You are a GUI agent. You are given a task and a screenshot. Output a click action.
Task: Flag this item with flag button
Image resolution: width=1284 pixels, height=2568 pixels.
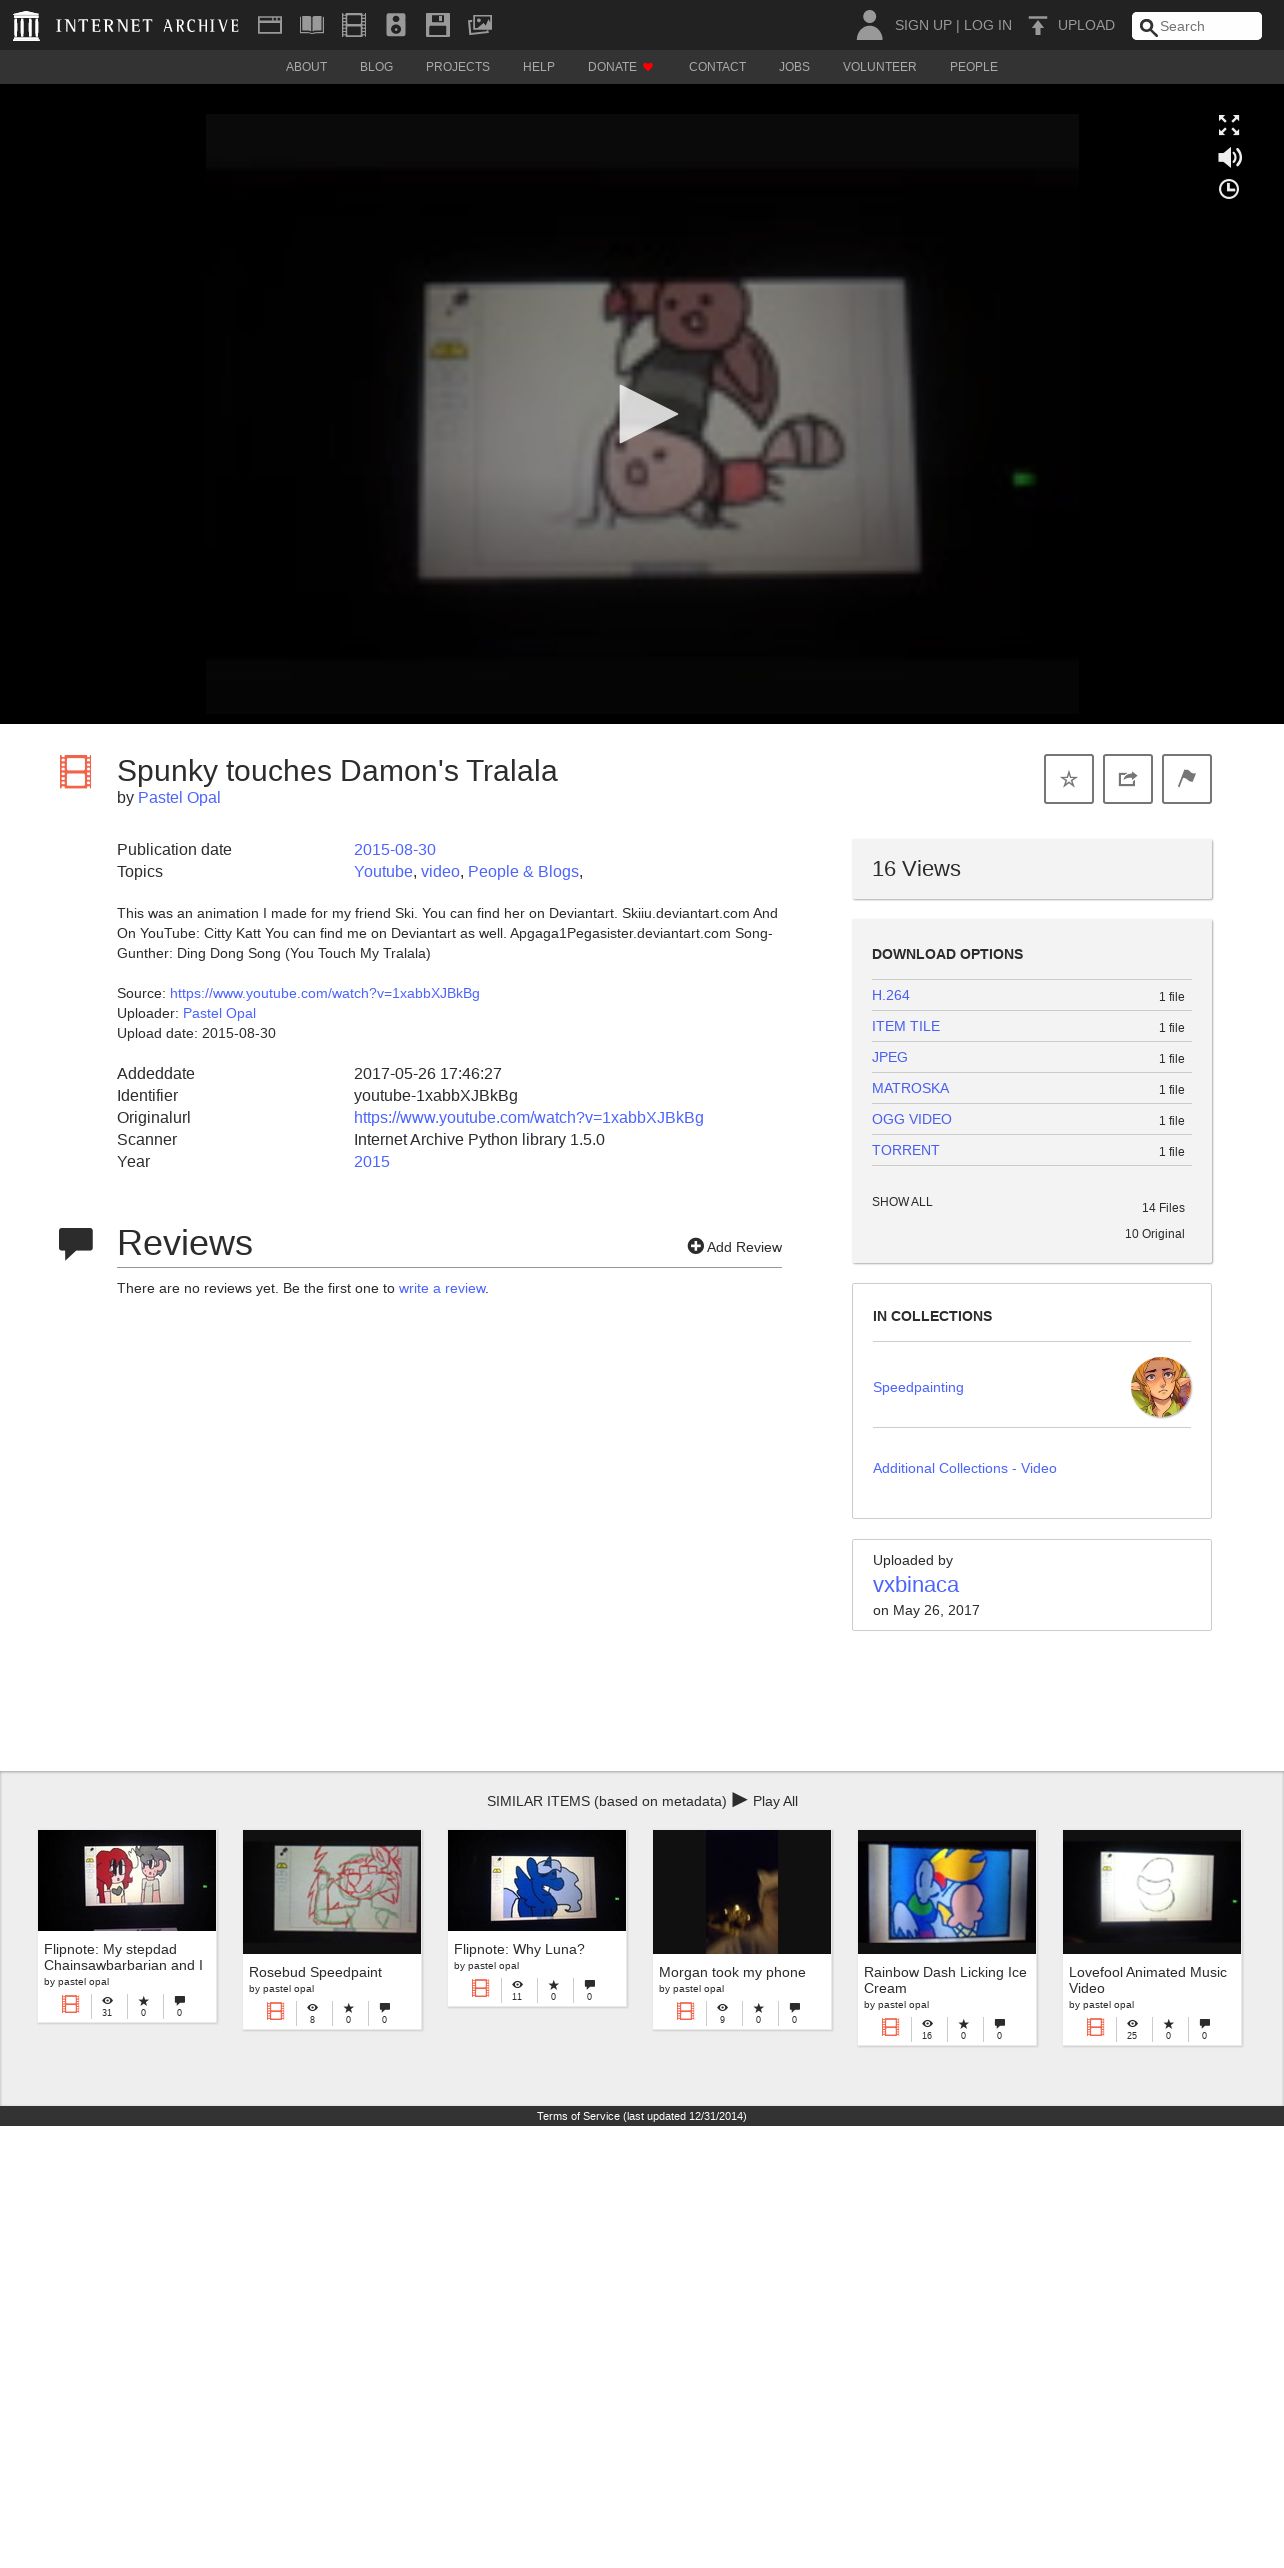pos(1187,779)
